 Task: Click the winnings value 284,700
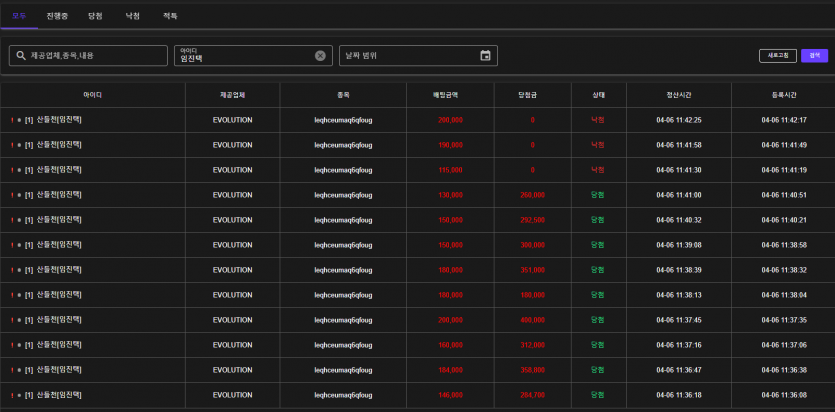(533, 395)
